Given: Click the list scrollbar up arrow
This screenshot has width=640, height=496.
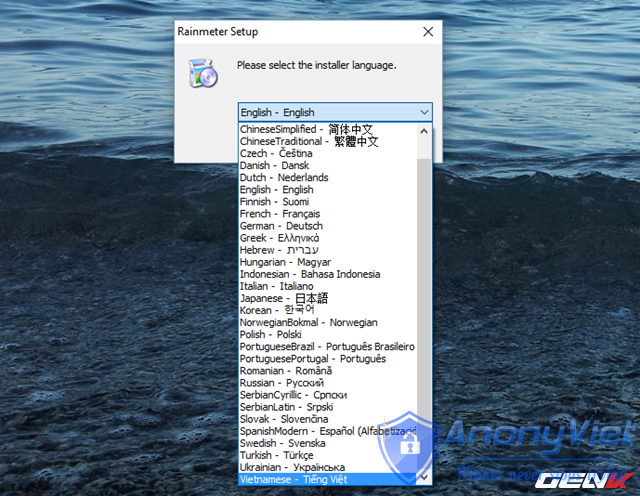Looking at the screenshot, I should [424, 131].
